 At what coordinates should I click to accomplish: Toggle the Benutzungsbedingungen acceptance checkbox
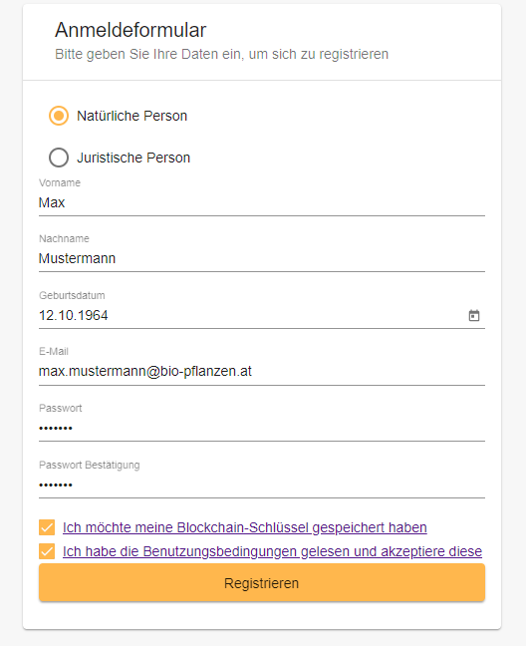click(x=47, y=551)
